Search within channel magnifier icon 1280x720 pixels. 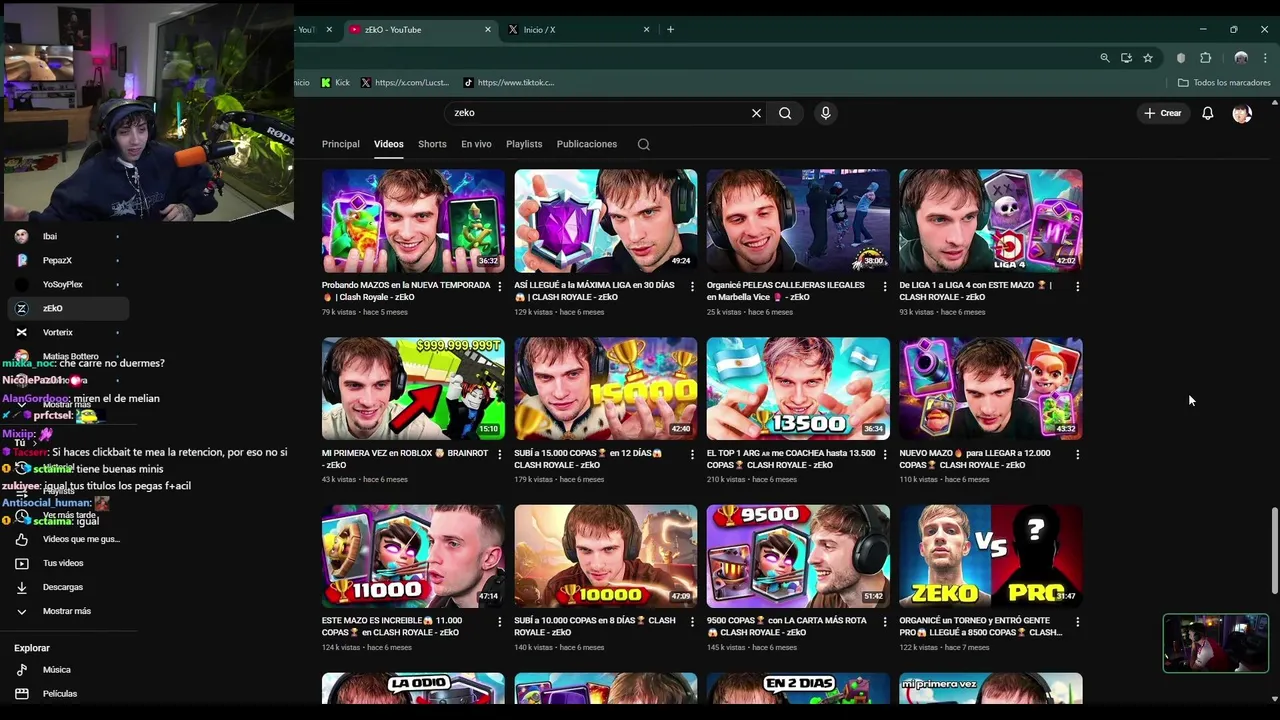[643, 144]
